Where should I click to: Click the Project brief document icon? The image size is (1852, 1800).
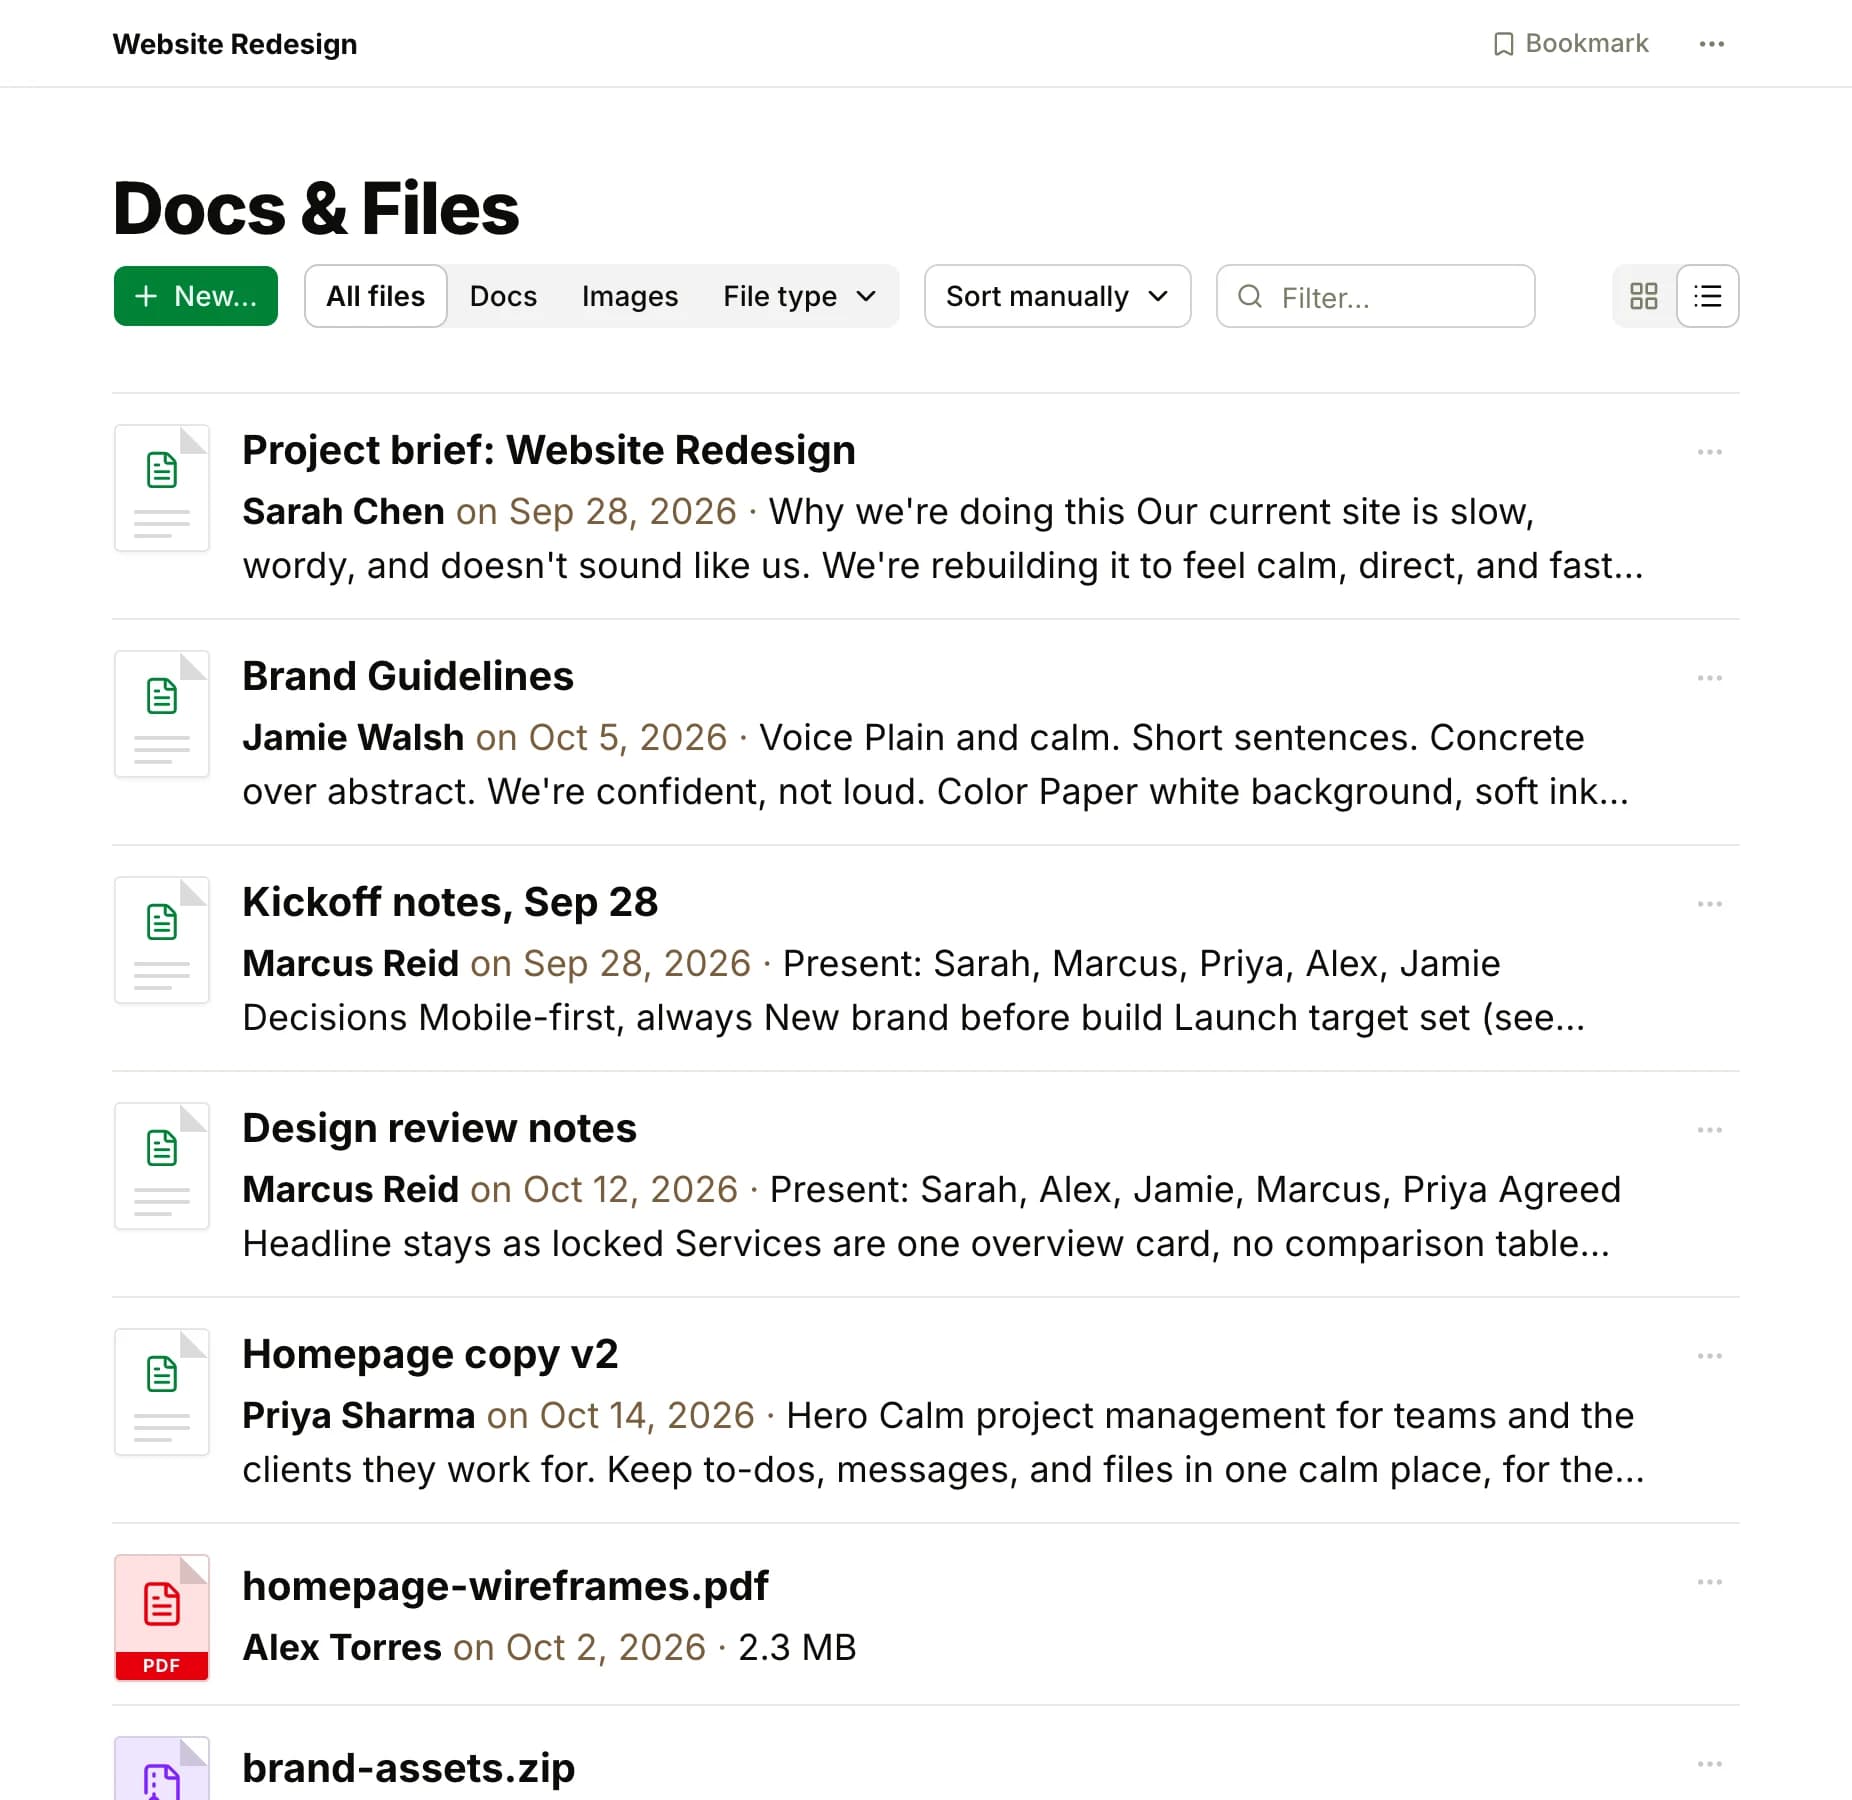(162, 488)
